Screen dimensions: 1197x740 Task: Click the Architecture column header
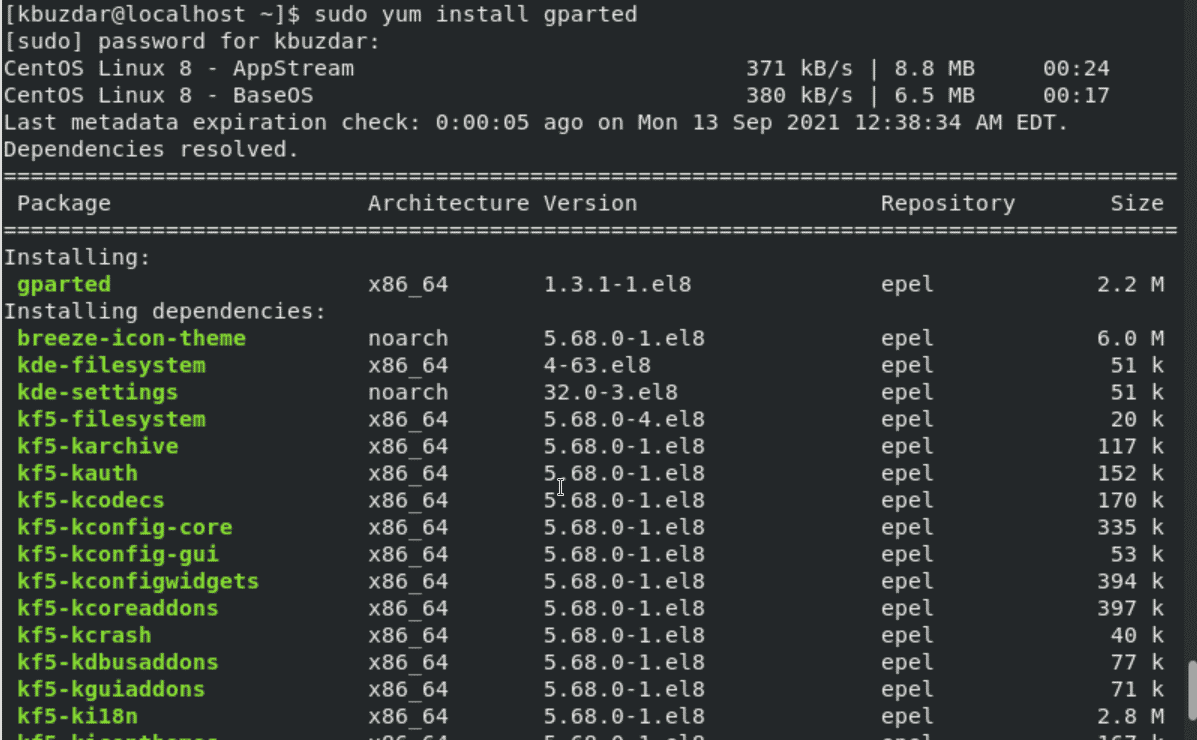(x=448, y=203)
